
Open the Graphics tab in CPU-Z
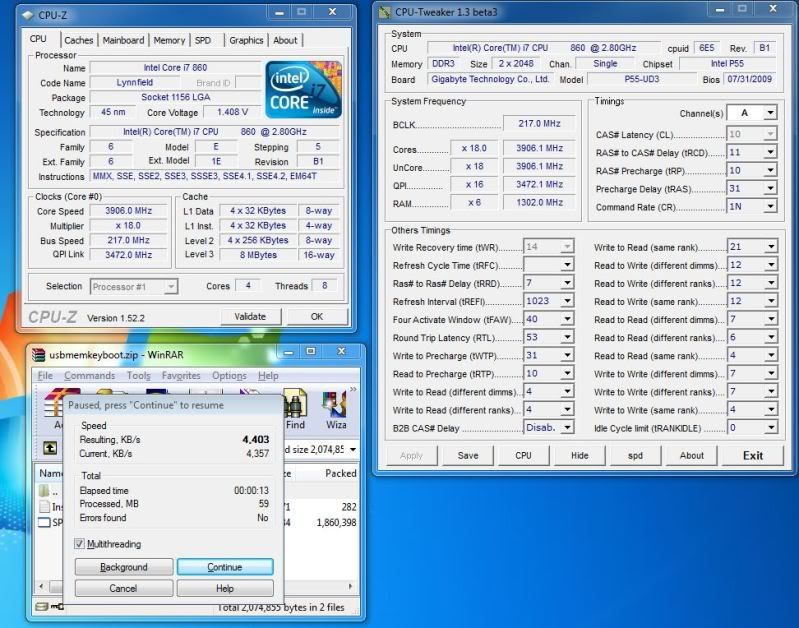point(246,40)
